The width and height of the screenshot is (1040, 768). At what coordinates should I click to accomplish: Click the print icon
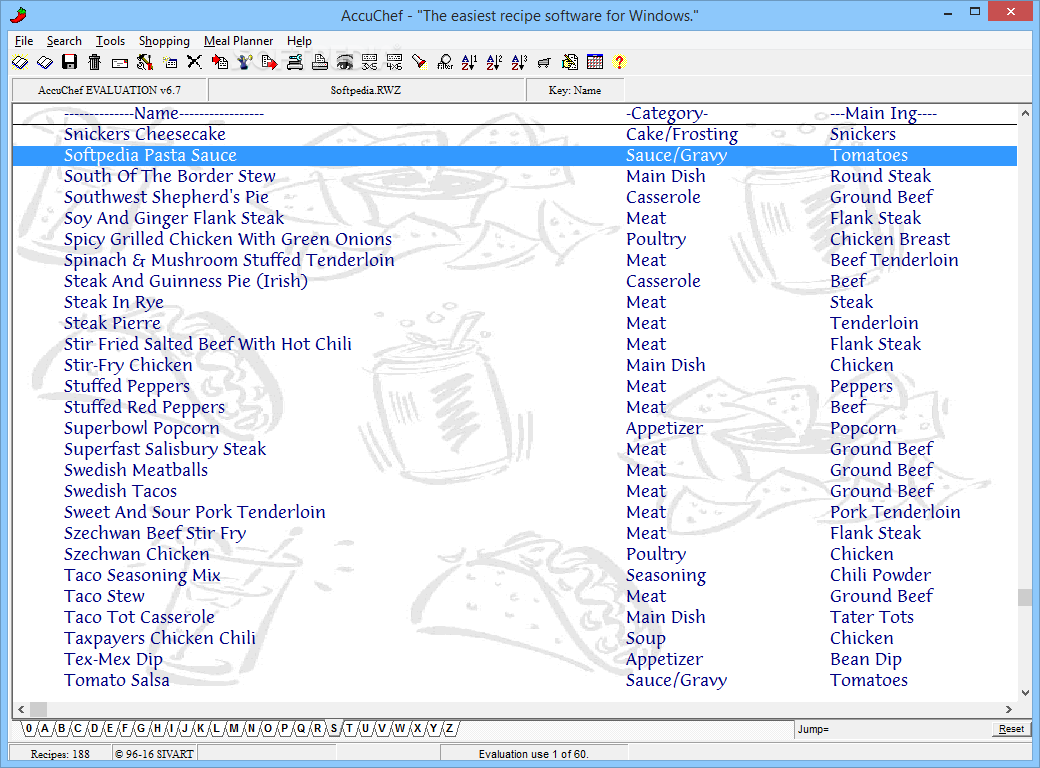click(320, 62)
